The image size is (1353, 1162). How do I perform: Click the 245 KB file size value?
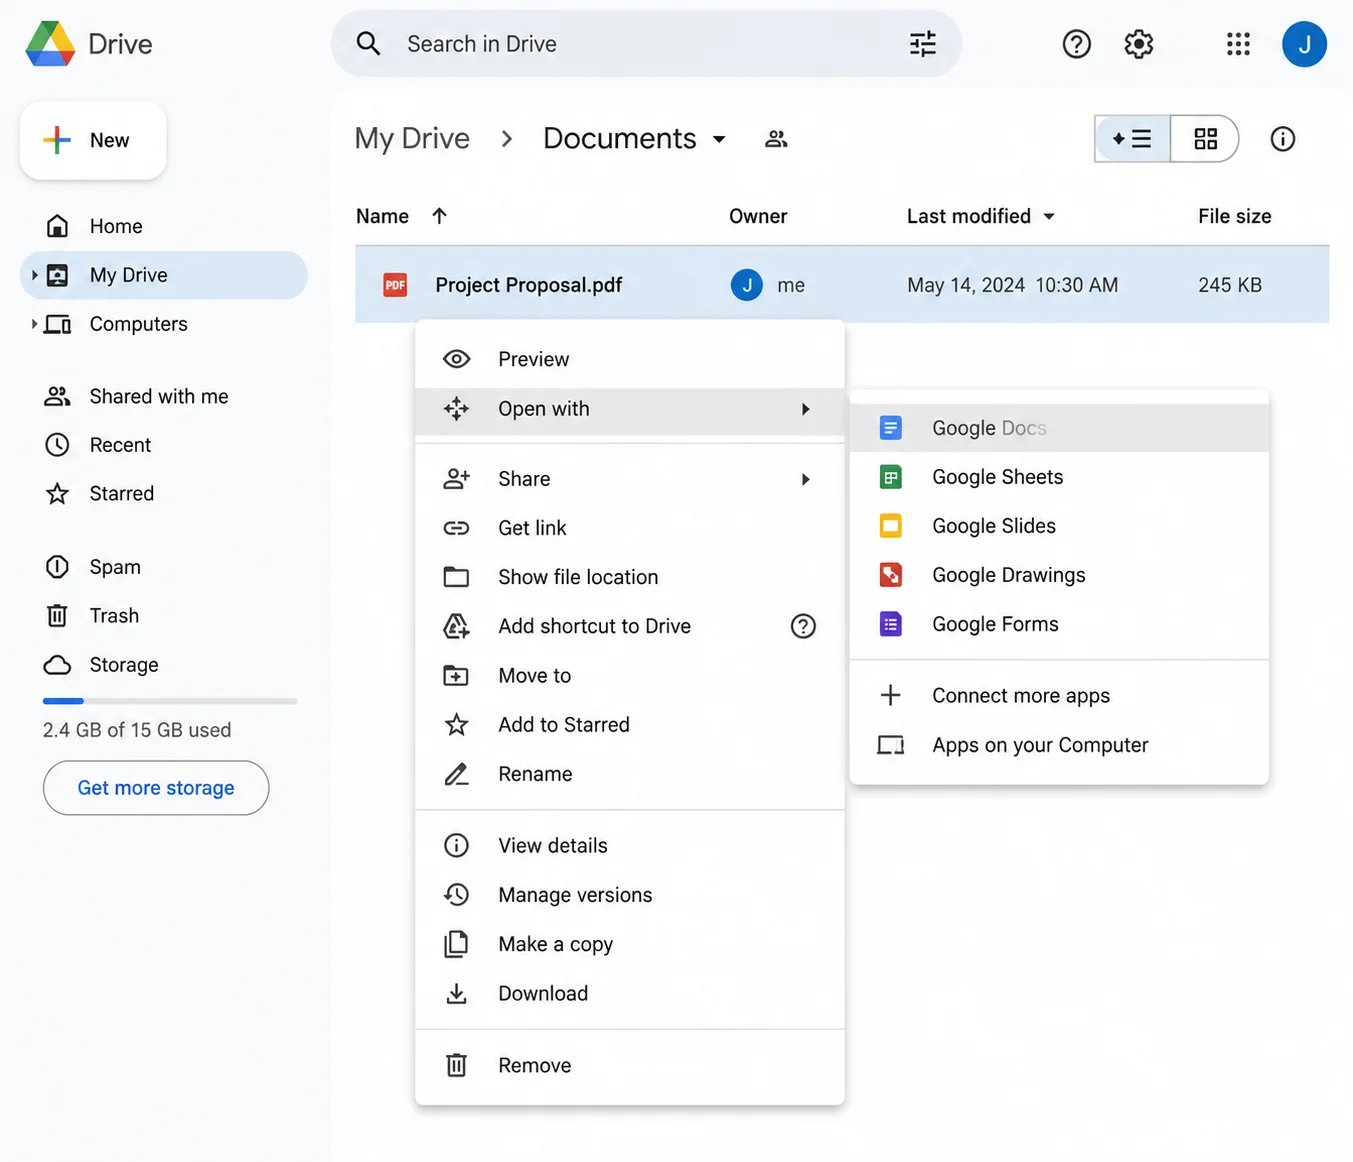pyautogui.click(x=1230, y=285)
